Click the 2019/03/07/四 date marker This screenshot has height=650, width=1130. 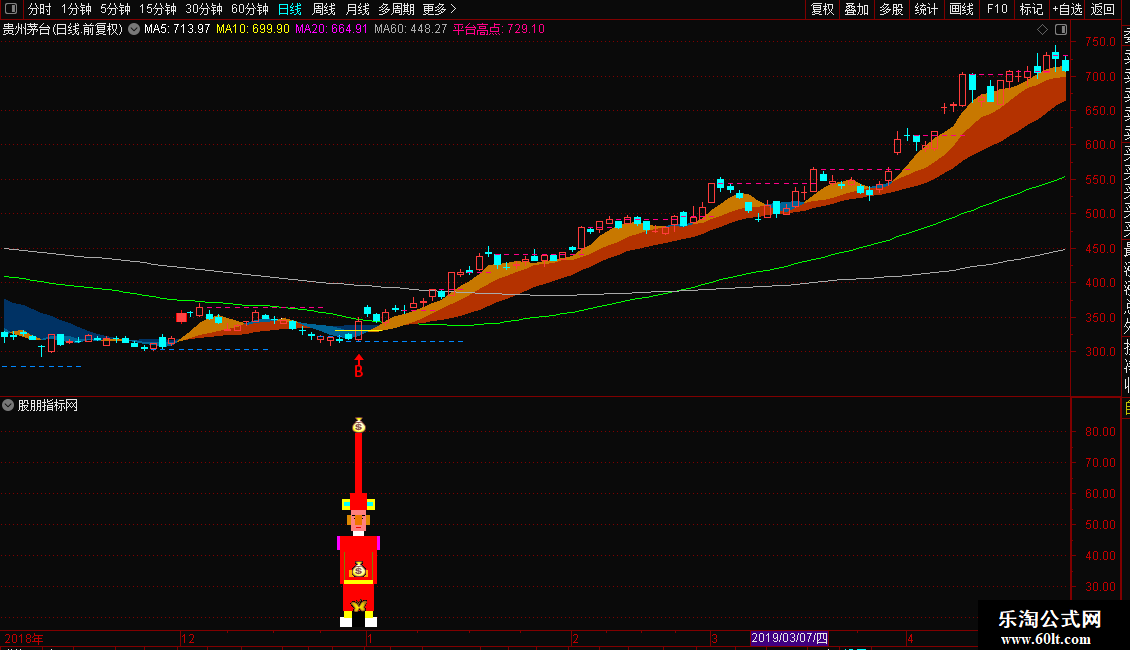click(789, 638)
